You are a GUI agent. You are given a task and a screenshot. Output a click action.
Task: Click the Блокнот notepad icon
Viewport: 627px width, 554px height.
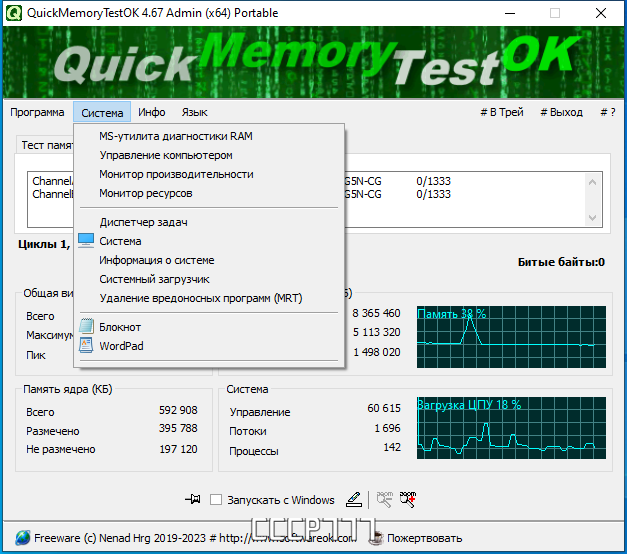click(x=86, y=326)
